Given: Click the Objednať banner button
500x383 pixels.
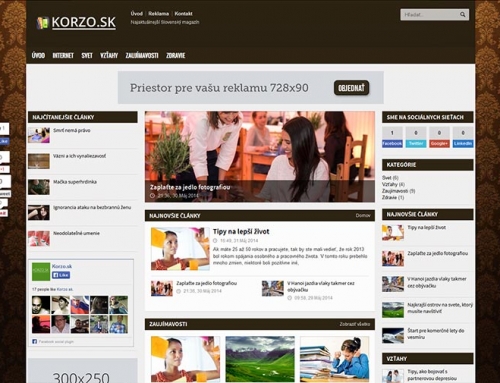Looking at the screenshot, I should (x=351, y=88).
